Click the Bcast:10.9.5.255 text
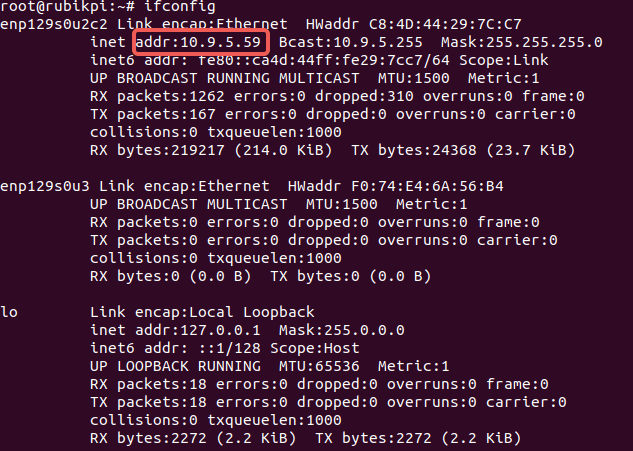Screen dimensions: 633x451 (351, 42)
